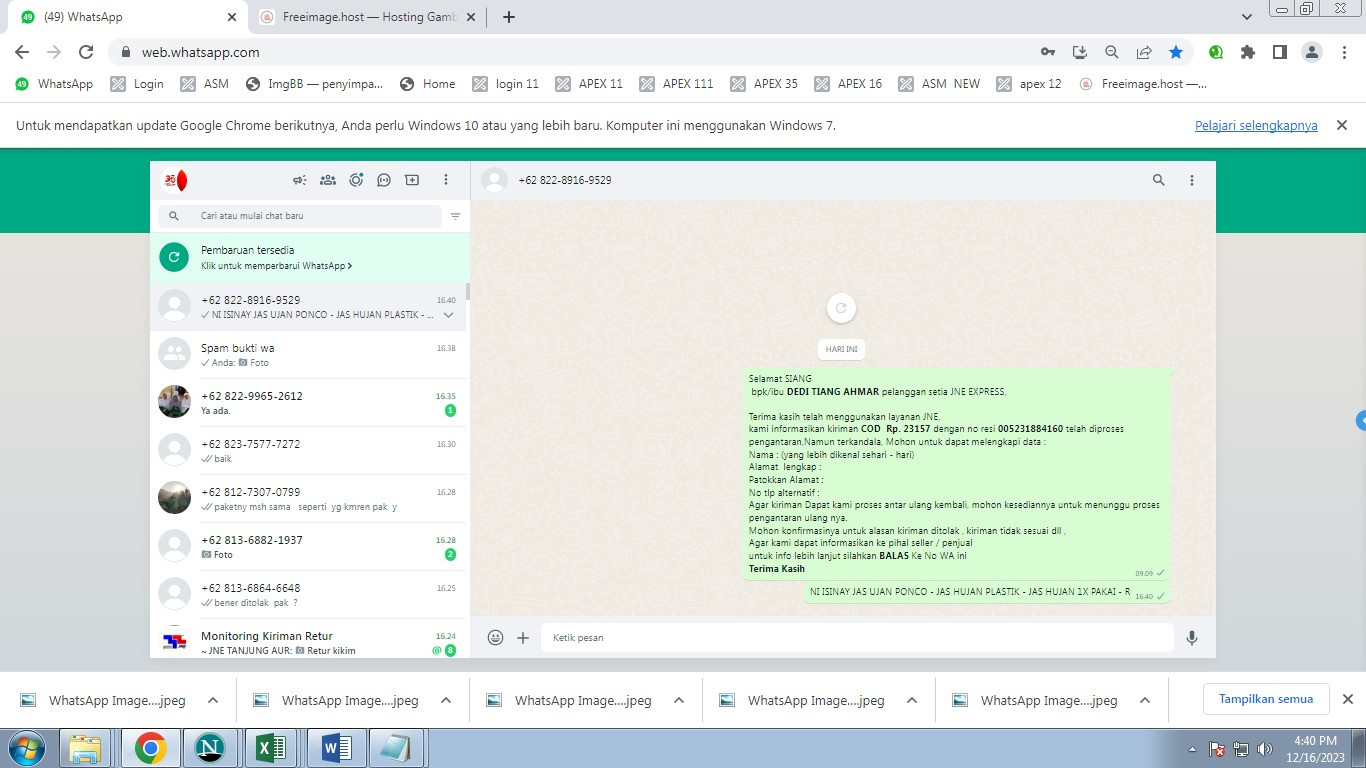The width and height of the screenshot is (1366, 768).
Task: Click the circular load earlier messages button
Action: [841, 308]
